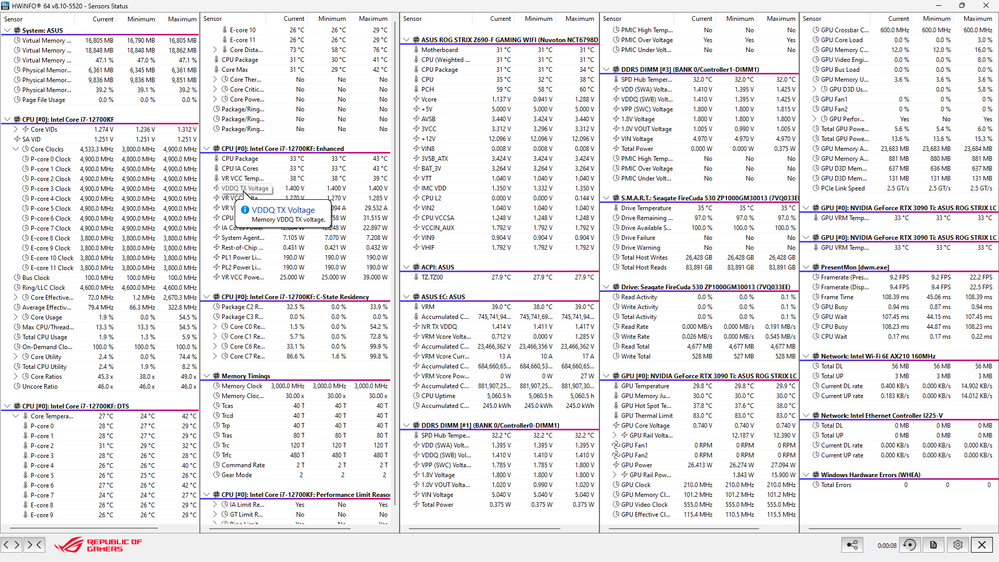Viewport: 999px width, 562px height.
Task: Collapse the ASUS ROG STRIX Z690-F group
Action: click(406, 40)
